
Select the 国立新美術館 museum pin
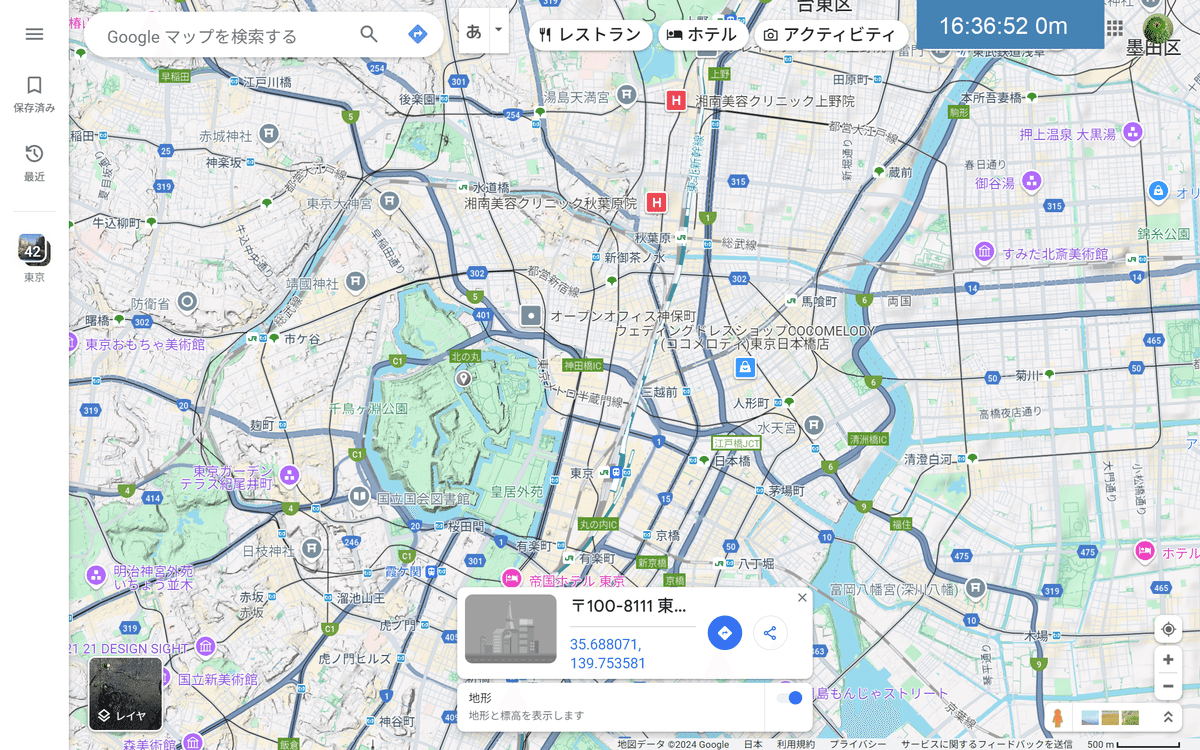(163, 679)
